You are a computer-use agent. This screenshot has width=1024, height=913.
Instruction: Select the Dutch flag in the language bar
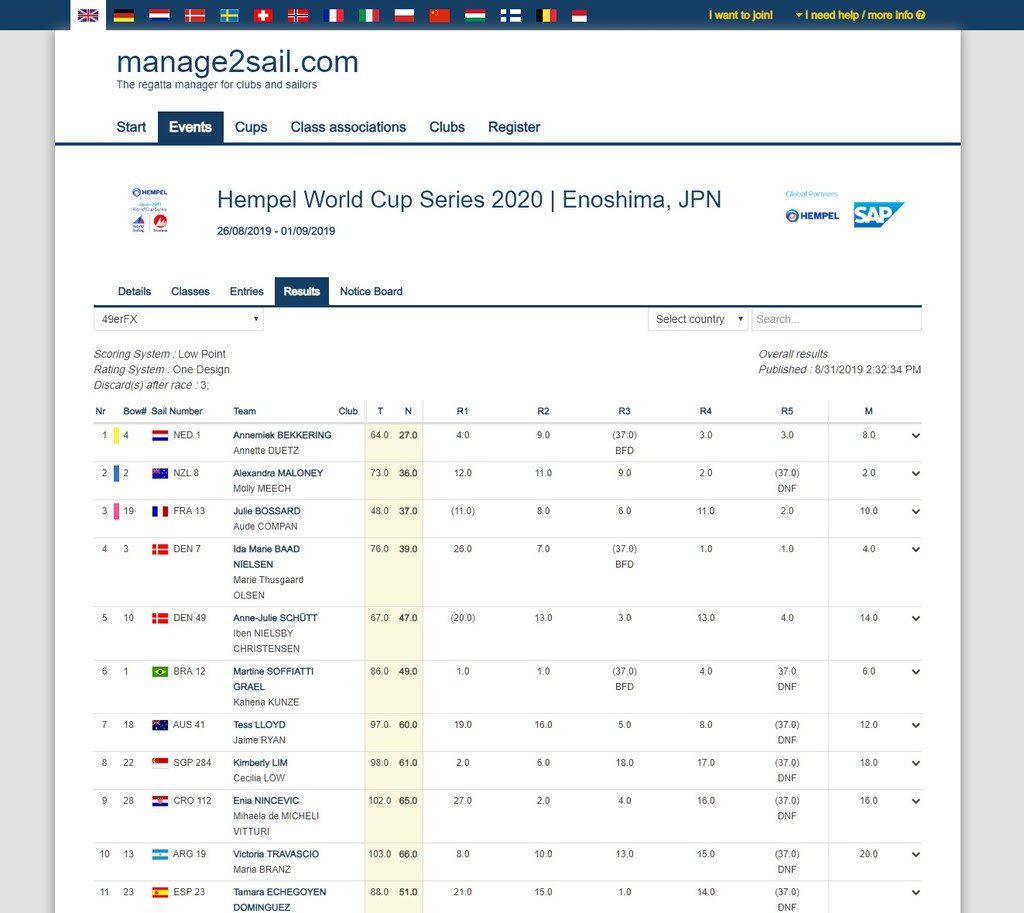pyautogui.click(x=159, y=15)
